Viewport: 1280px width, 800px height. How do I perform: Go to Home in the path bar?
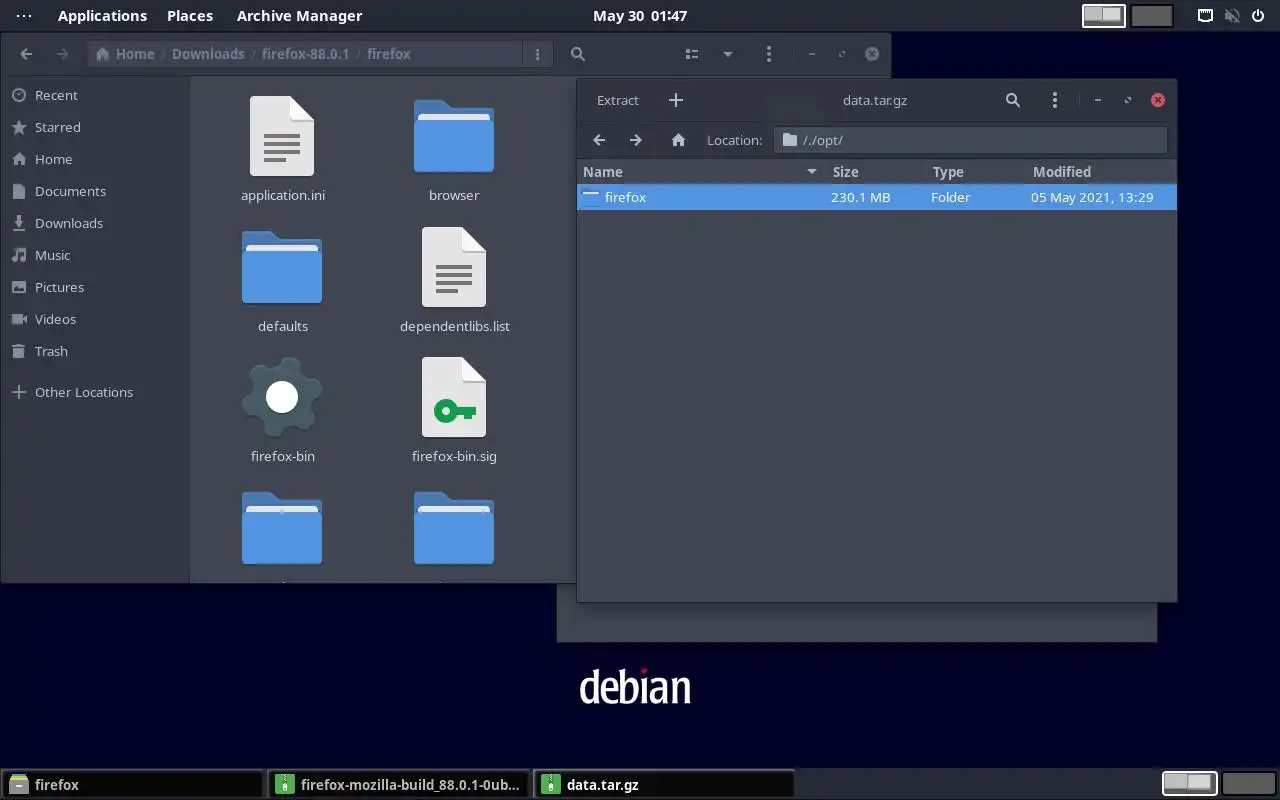pyautogui.click(x=125, y=54)
